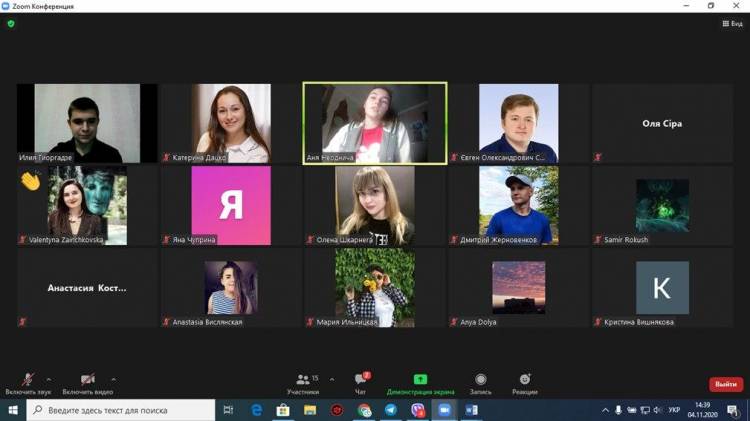Viewport: 750px width, 421px height.
Task: Select Аня Неодніча's active speaker video tile
Action: (375, 122)
